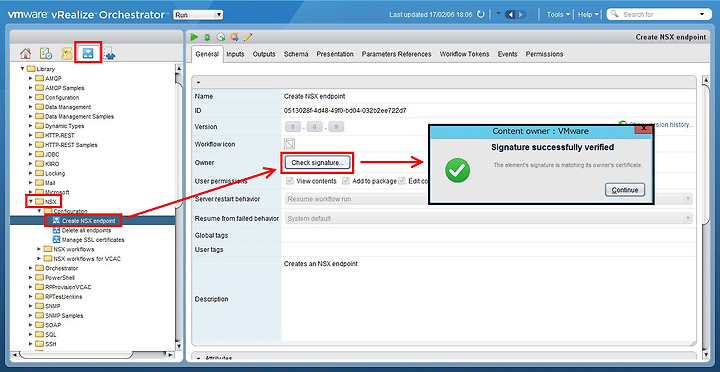This screenshot has height=372, width=720.
Task: Open the policies scroll icon
Action: [x=67, y=54]
